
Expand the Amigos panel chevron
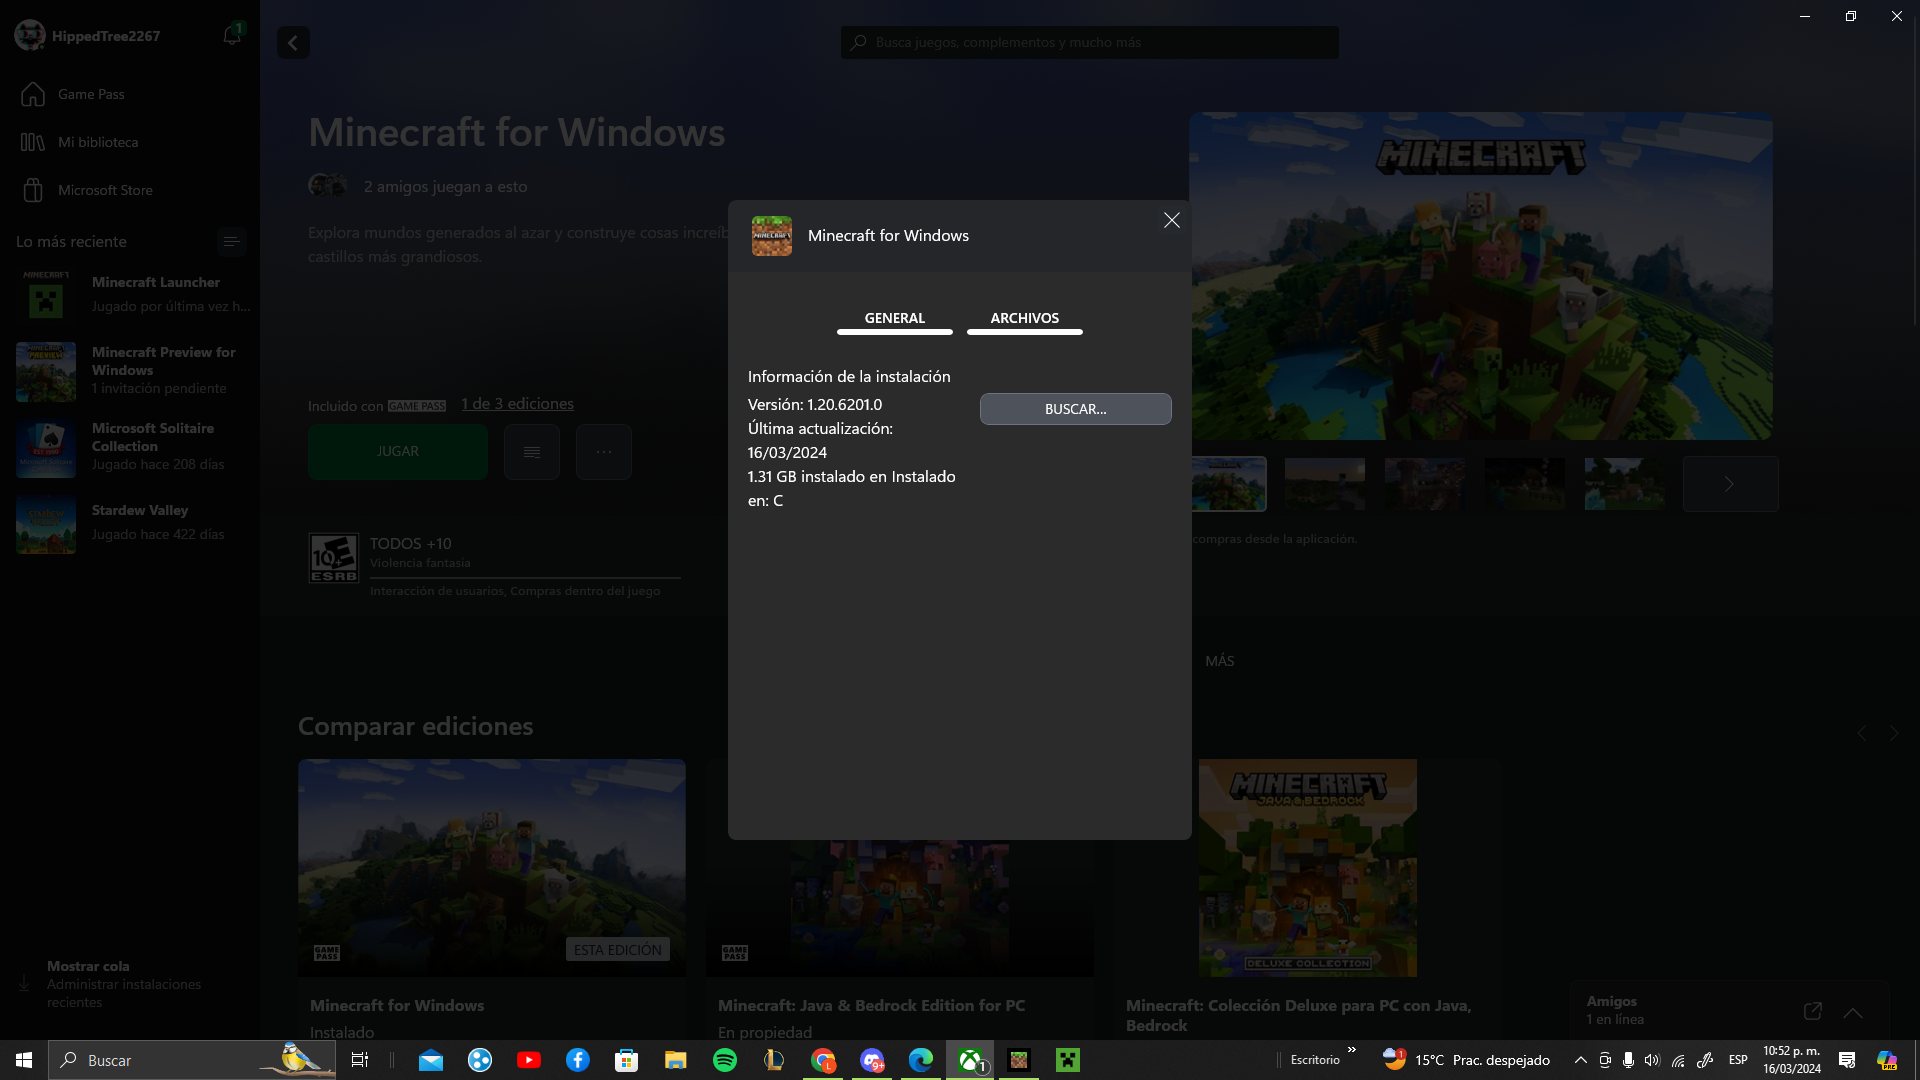1852,1012
